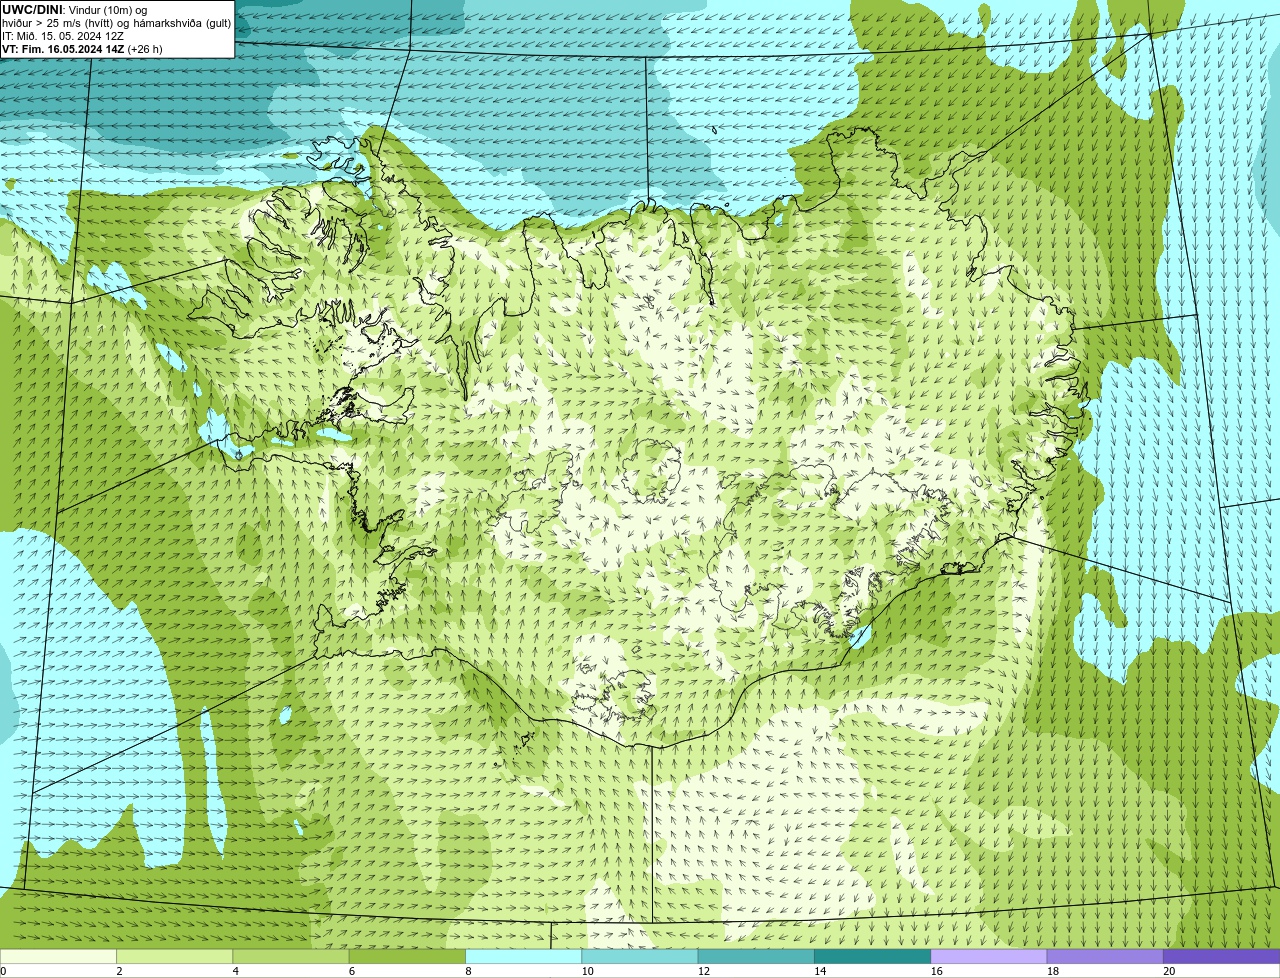Pick the 12–14 m/s teal legend swatch
The width and height of the screenshot is (1280, 978).
756,956
